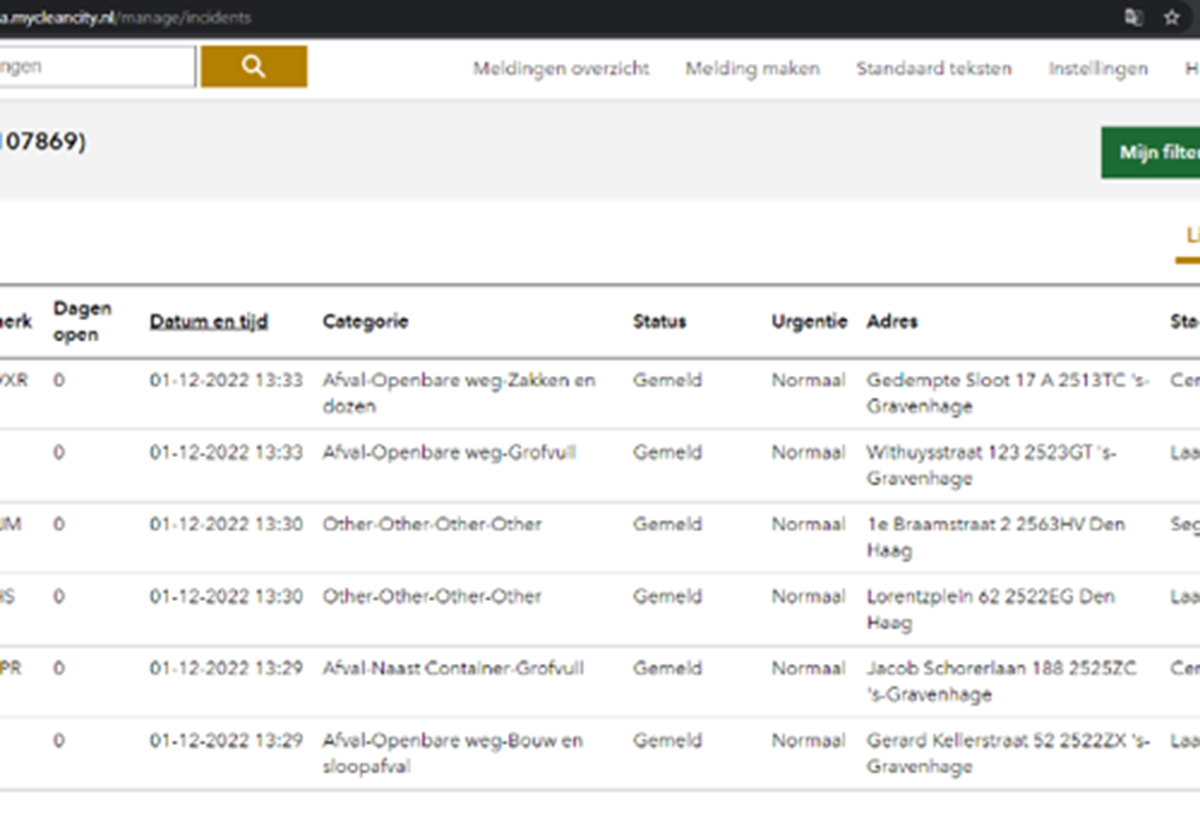The height and width of the screenshot is (840, 1200).
Task: Click the Dagen open column header
Action: pos(83,322)
